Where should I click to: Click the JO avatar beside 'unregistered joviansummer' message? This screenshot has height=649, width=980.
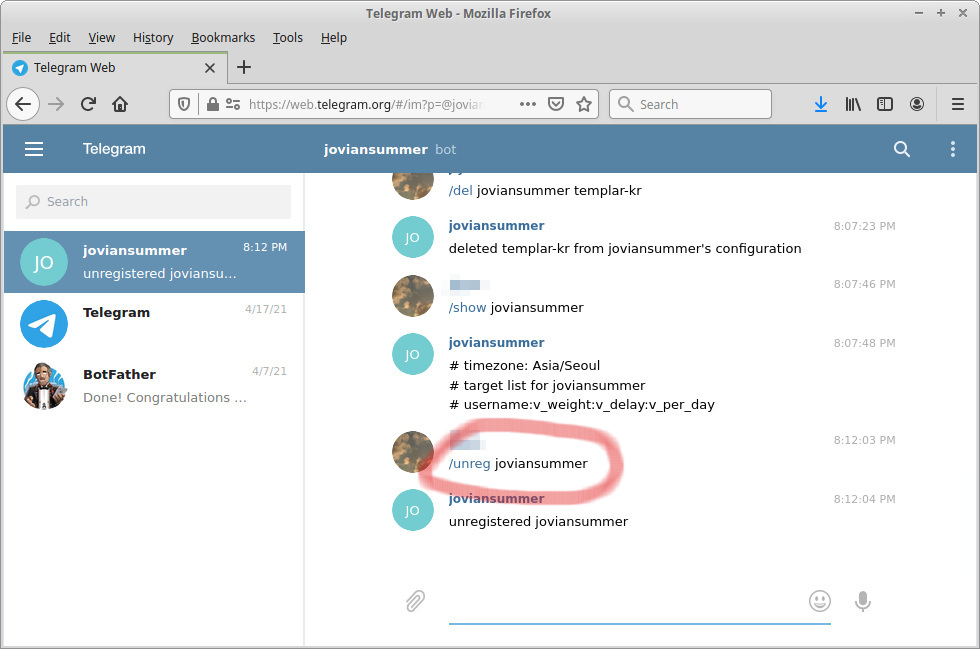[412, 510]
